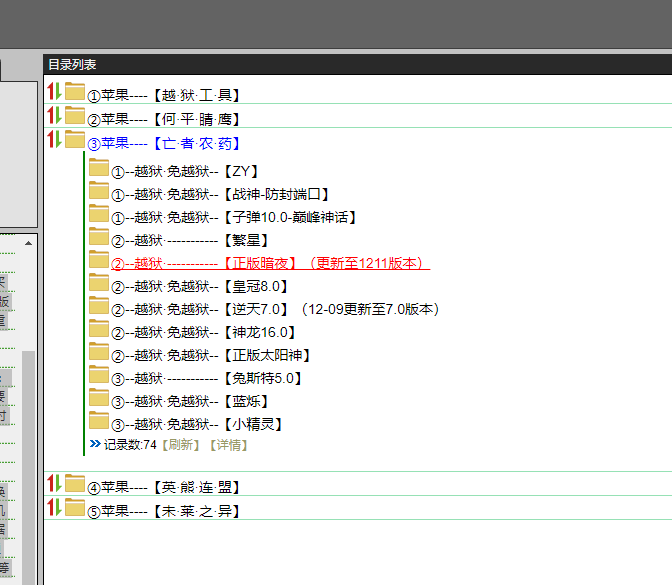
Task: Click the folder icon of 战神-防封端口
Action: [x=98, y=191]
